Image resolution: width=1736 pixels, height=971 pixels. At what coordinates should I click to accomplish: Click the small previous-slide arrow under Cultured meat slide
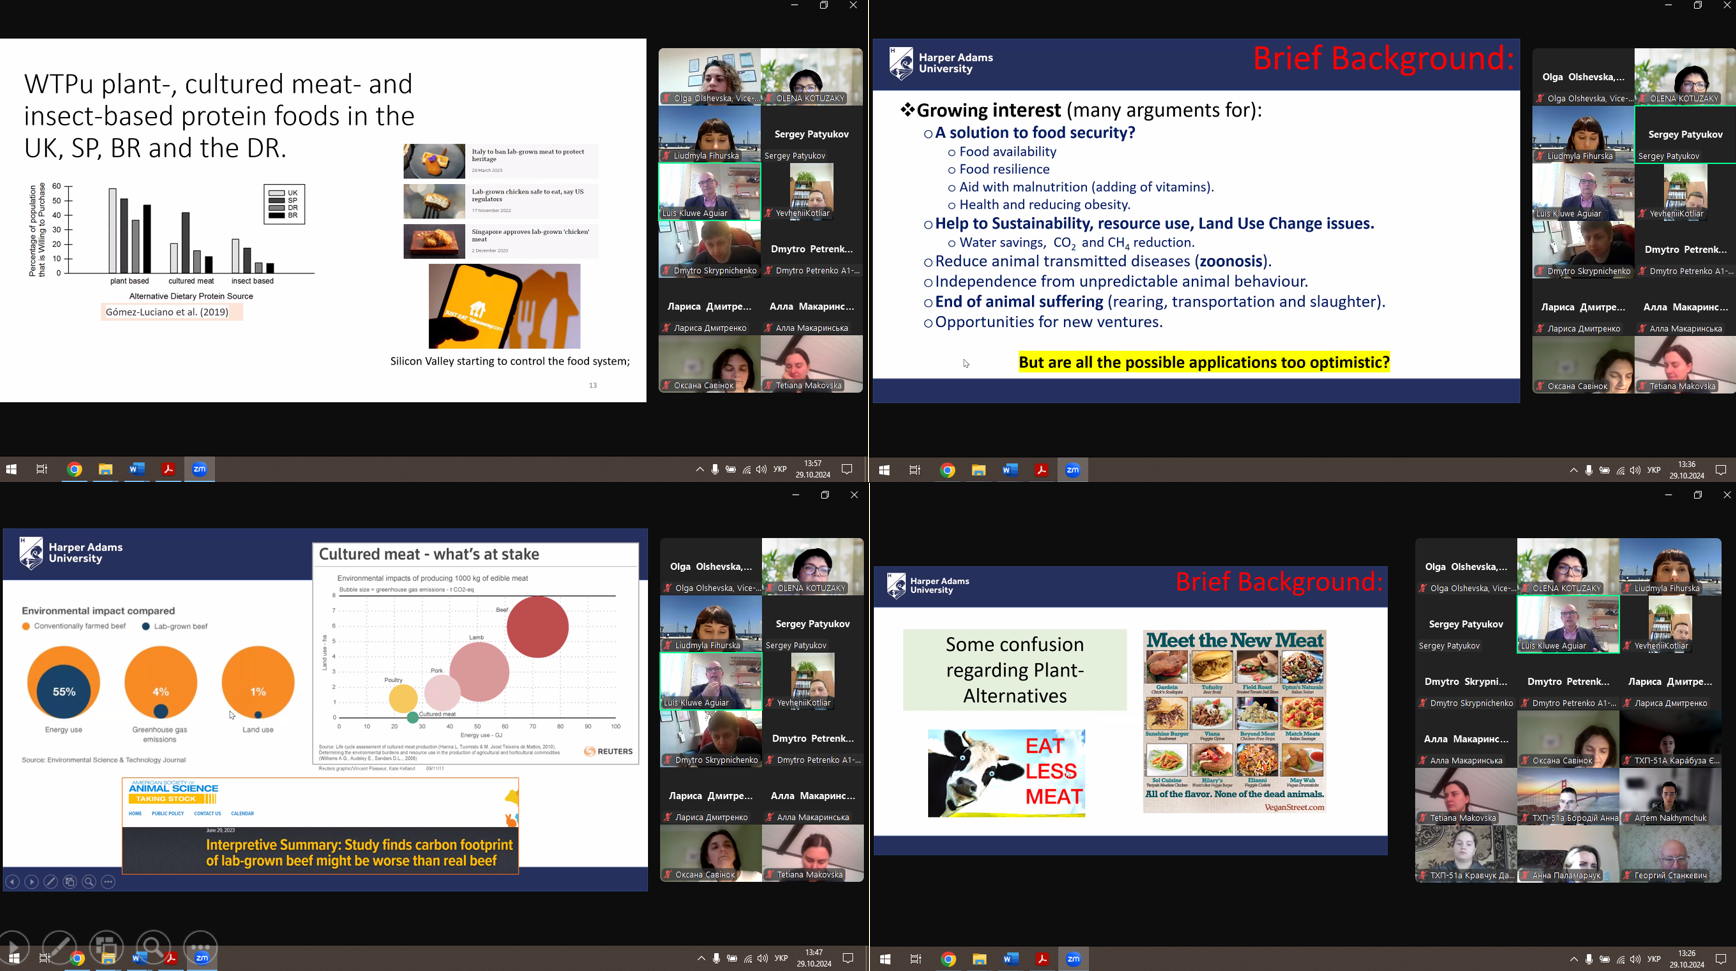(12, 882)
